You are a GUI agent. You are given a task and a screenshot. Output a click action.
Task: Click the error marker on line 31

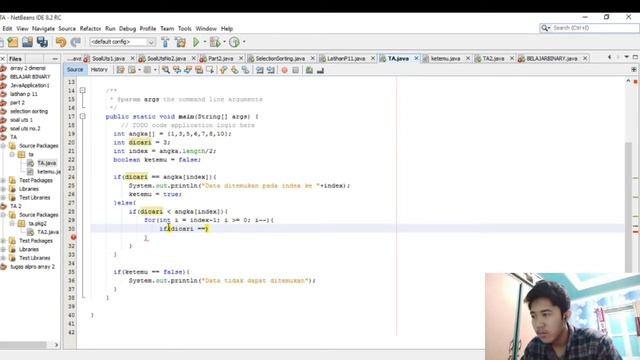[73, 237]
